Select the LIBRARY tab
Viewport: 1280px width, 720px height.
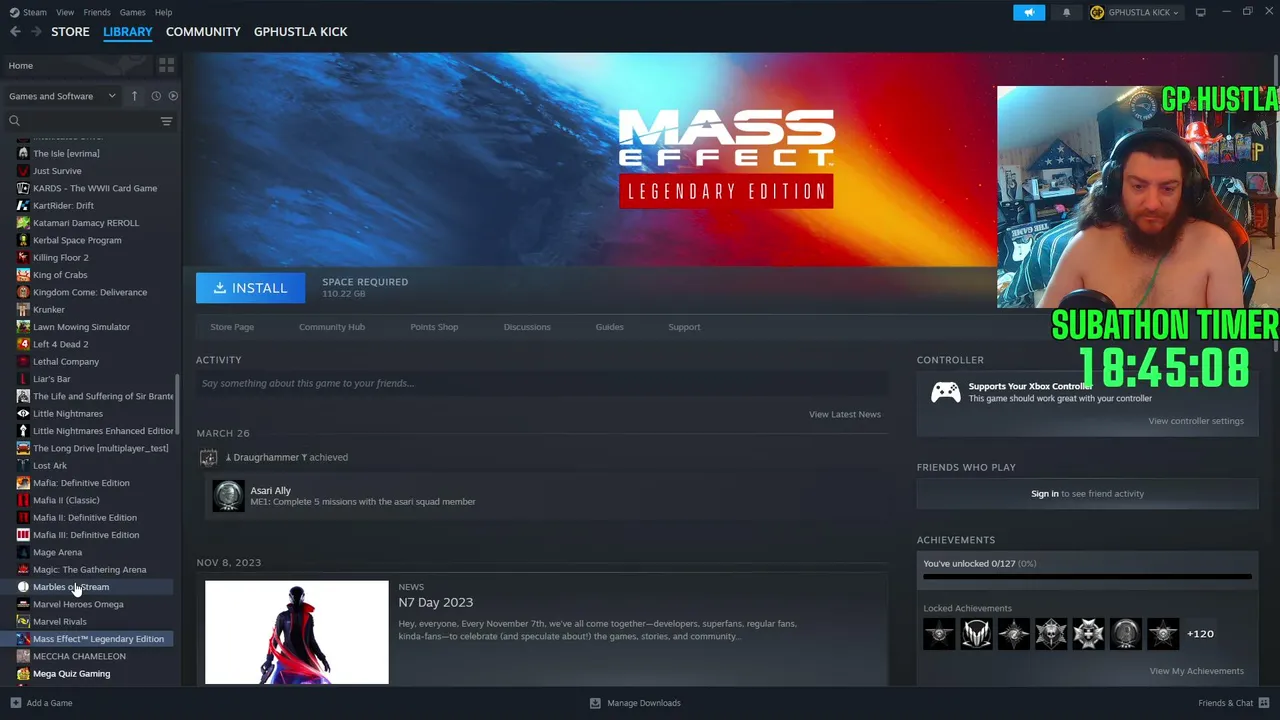[128, 32]
